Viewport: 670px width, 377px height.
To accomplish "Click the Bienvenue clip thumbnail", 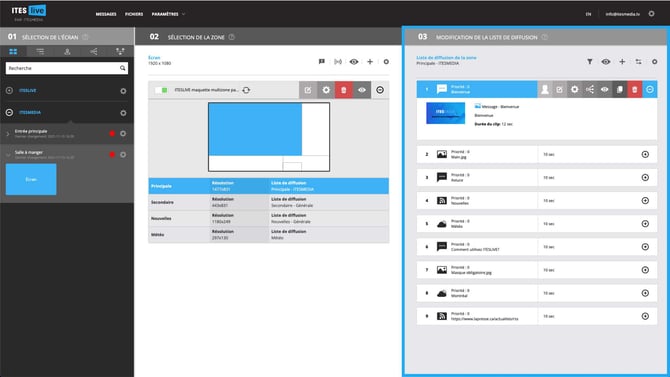I will click(445, 113).
